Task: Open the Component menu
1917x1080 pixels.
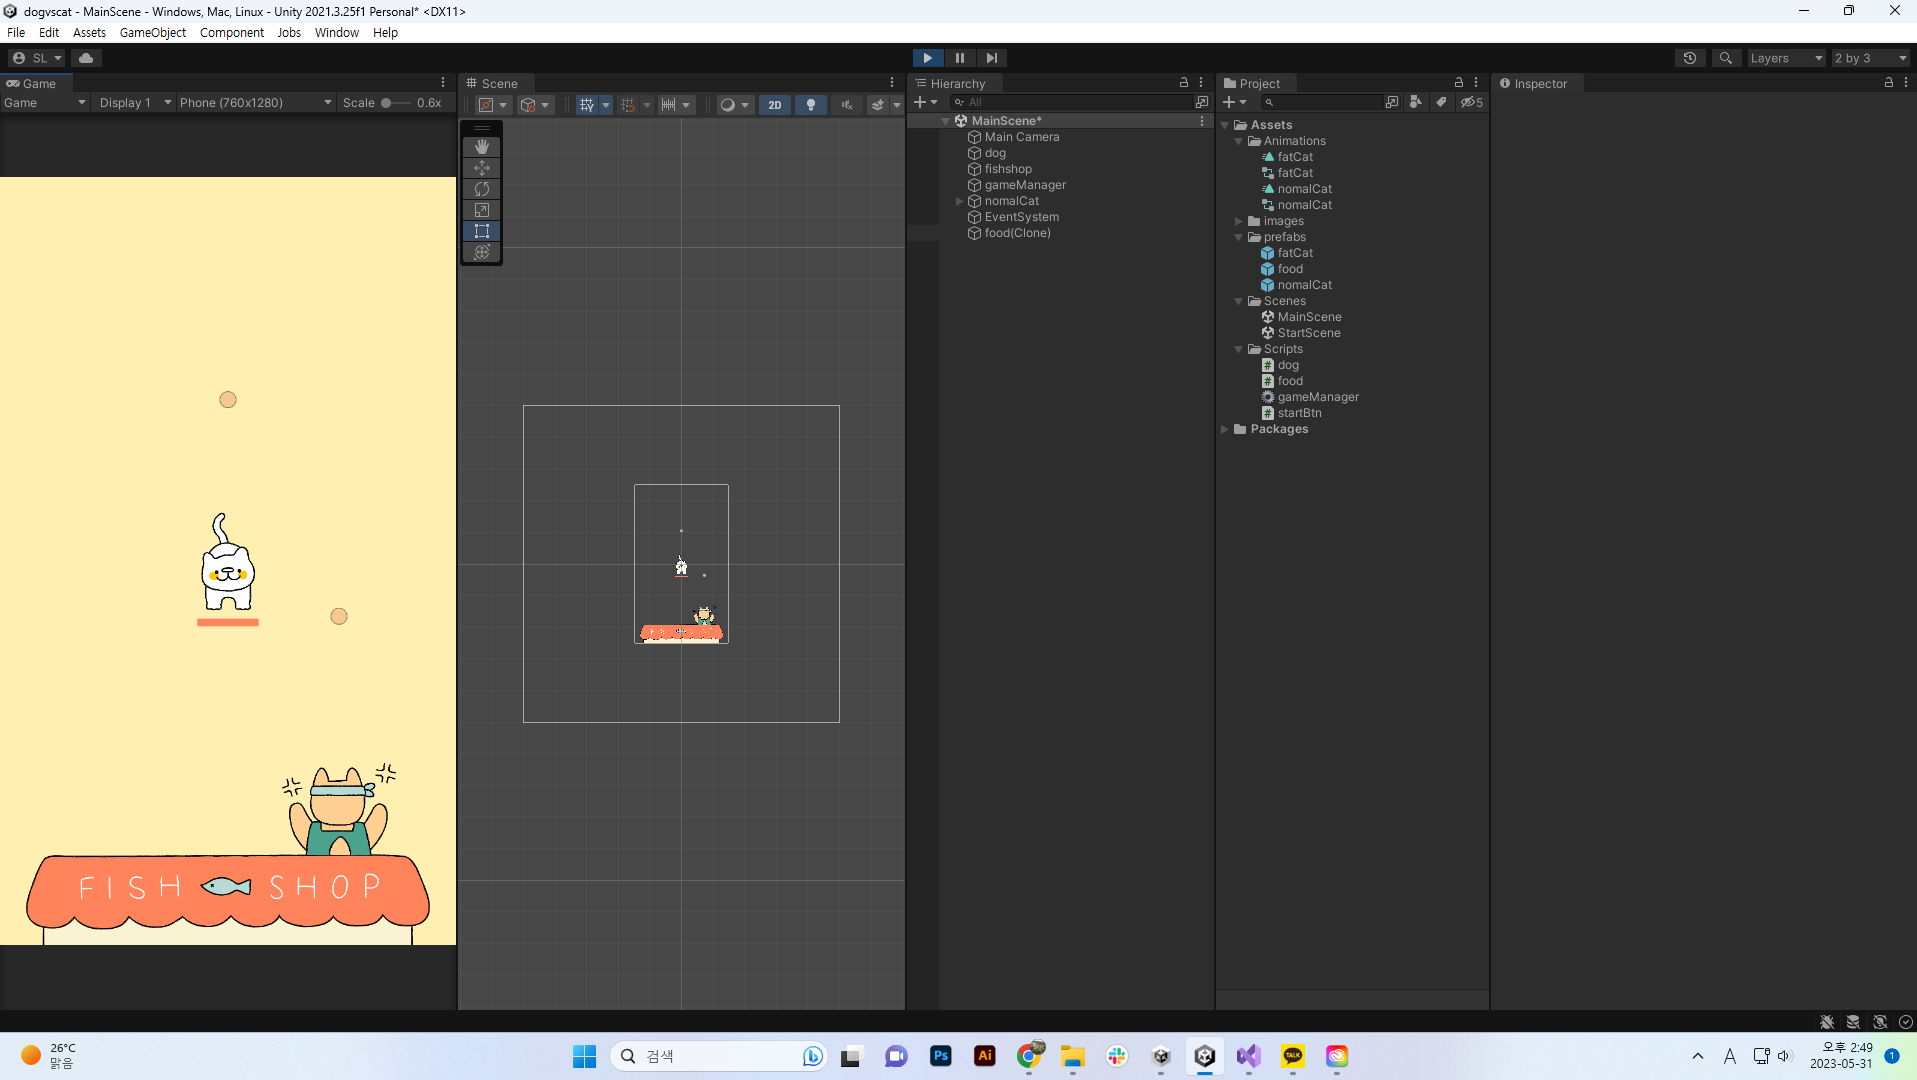Action: (x=232, y=33)
